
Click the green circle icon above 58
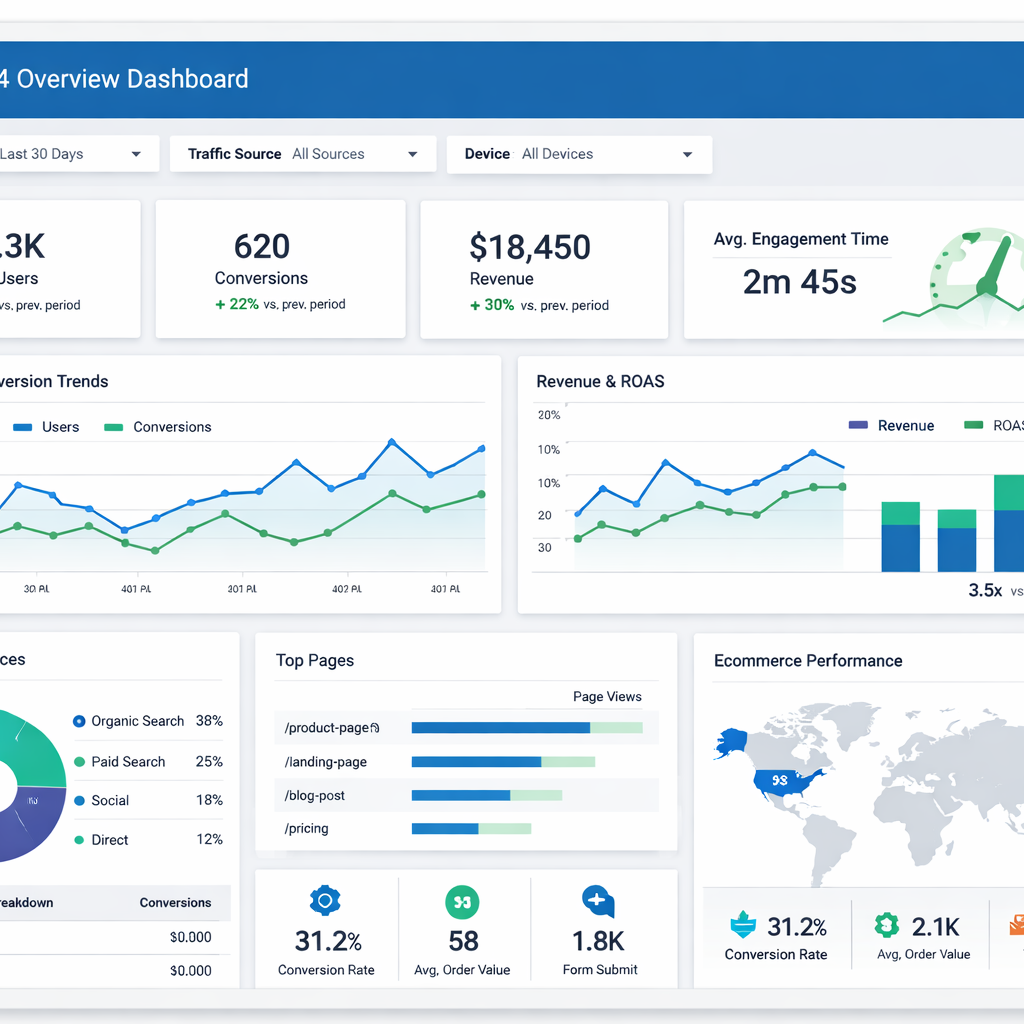click(x=461, y=901)
